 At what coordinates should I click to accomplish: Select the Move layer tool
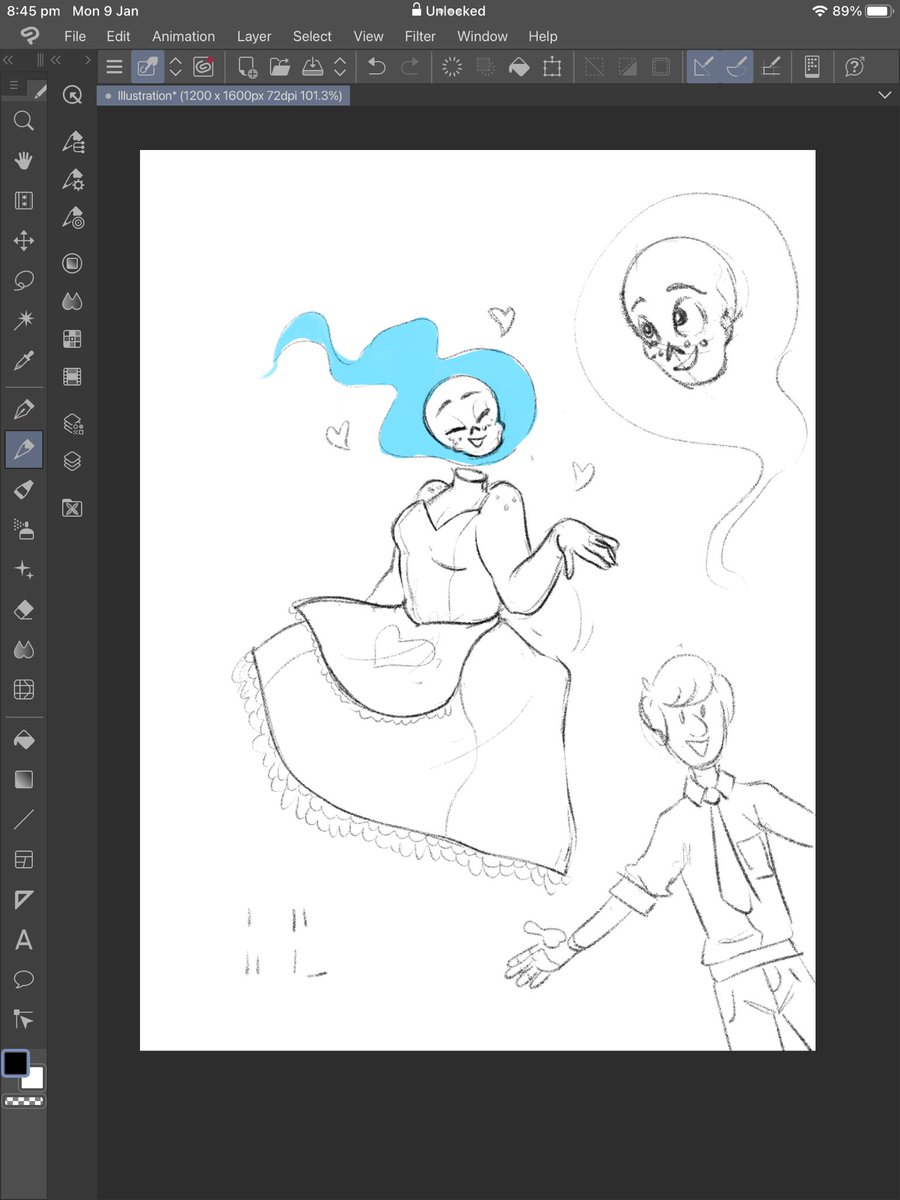24,241
